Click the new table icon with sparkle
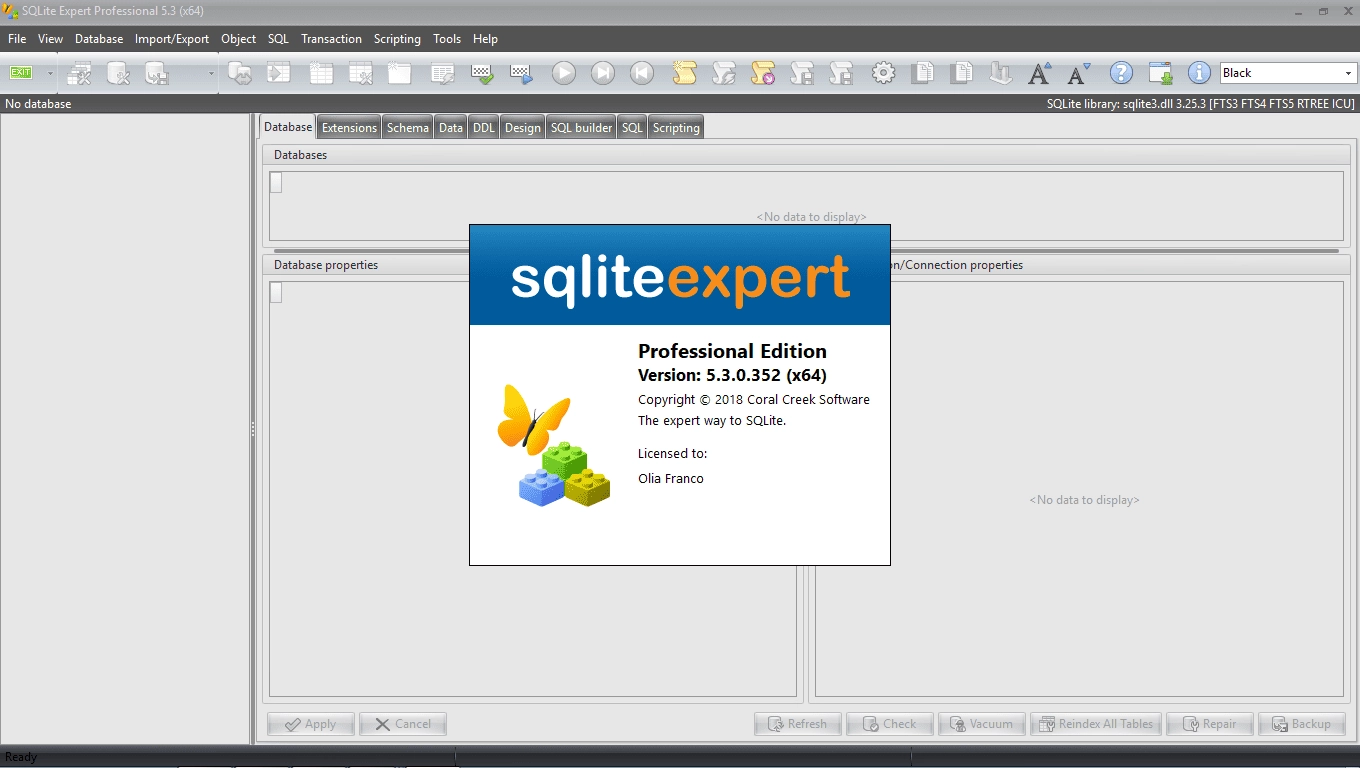Image resolution: width=1360 pixels, height=768 pixels. (321, 73)
